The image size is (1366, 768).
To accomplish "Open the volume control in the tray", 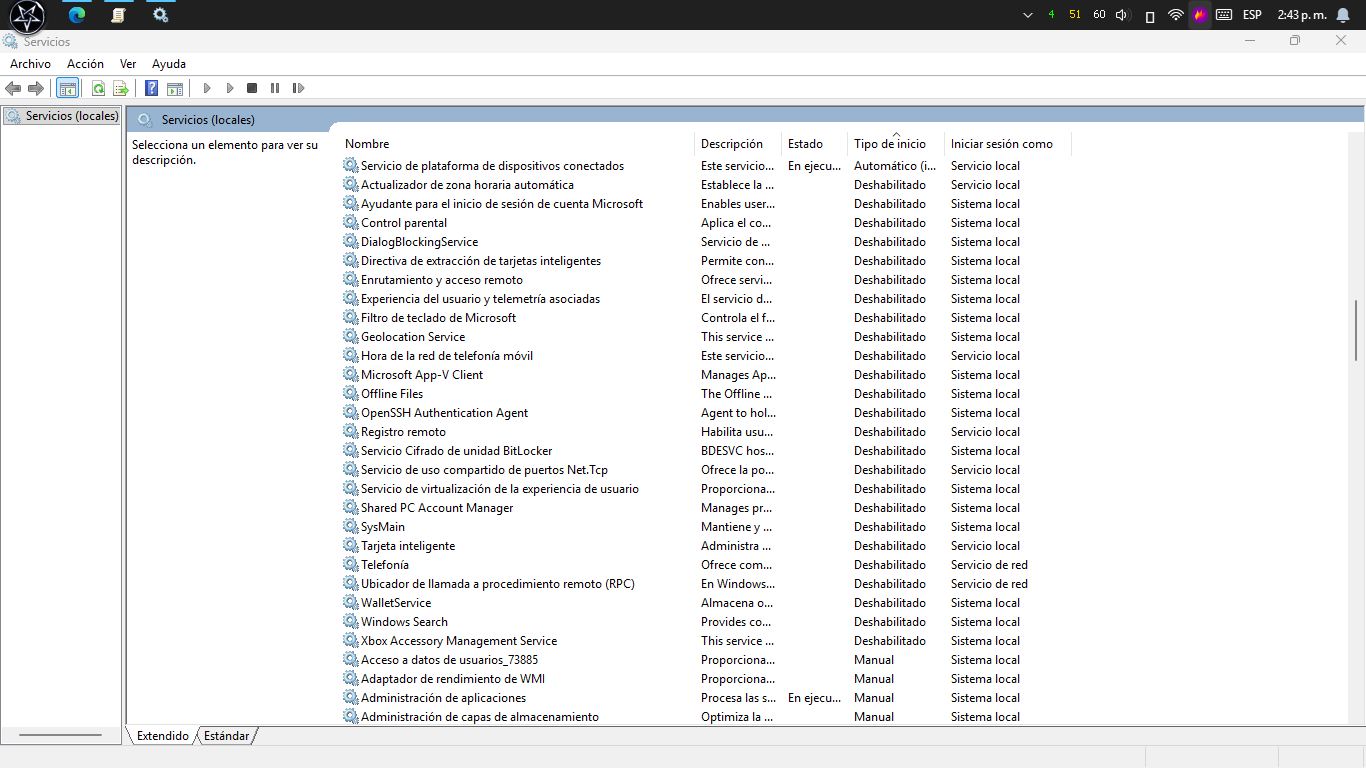I will 1122,15.
